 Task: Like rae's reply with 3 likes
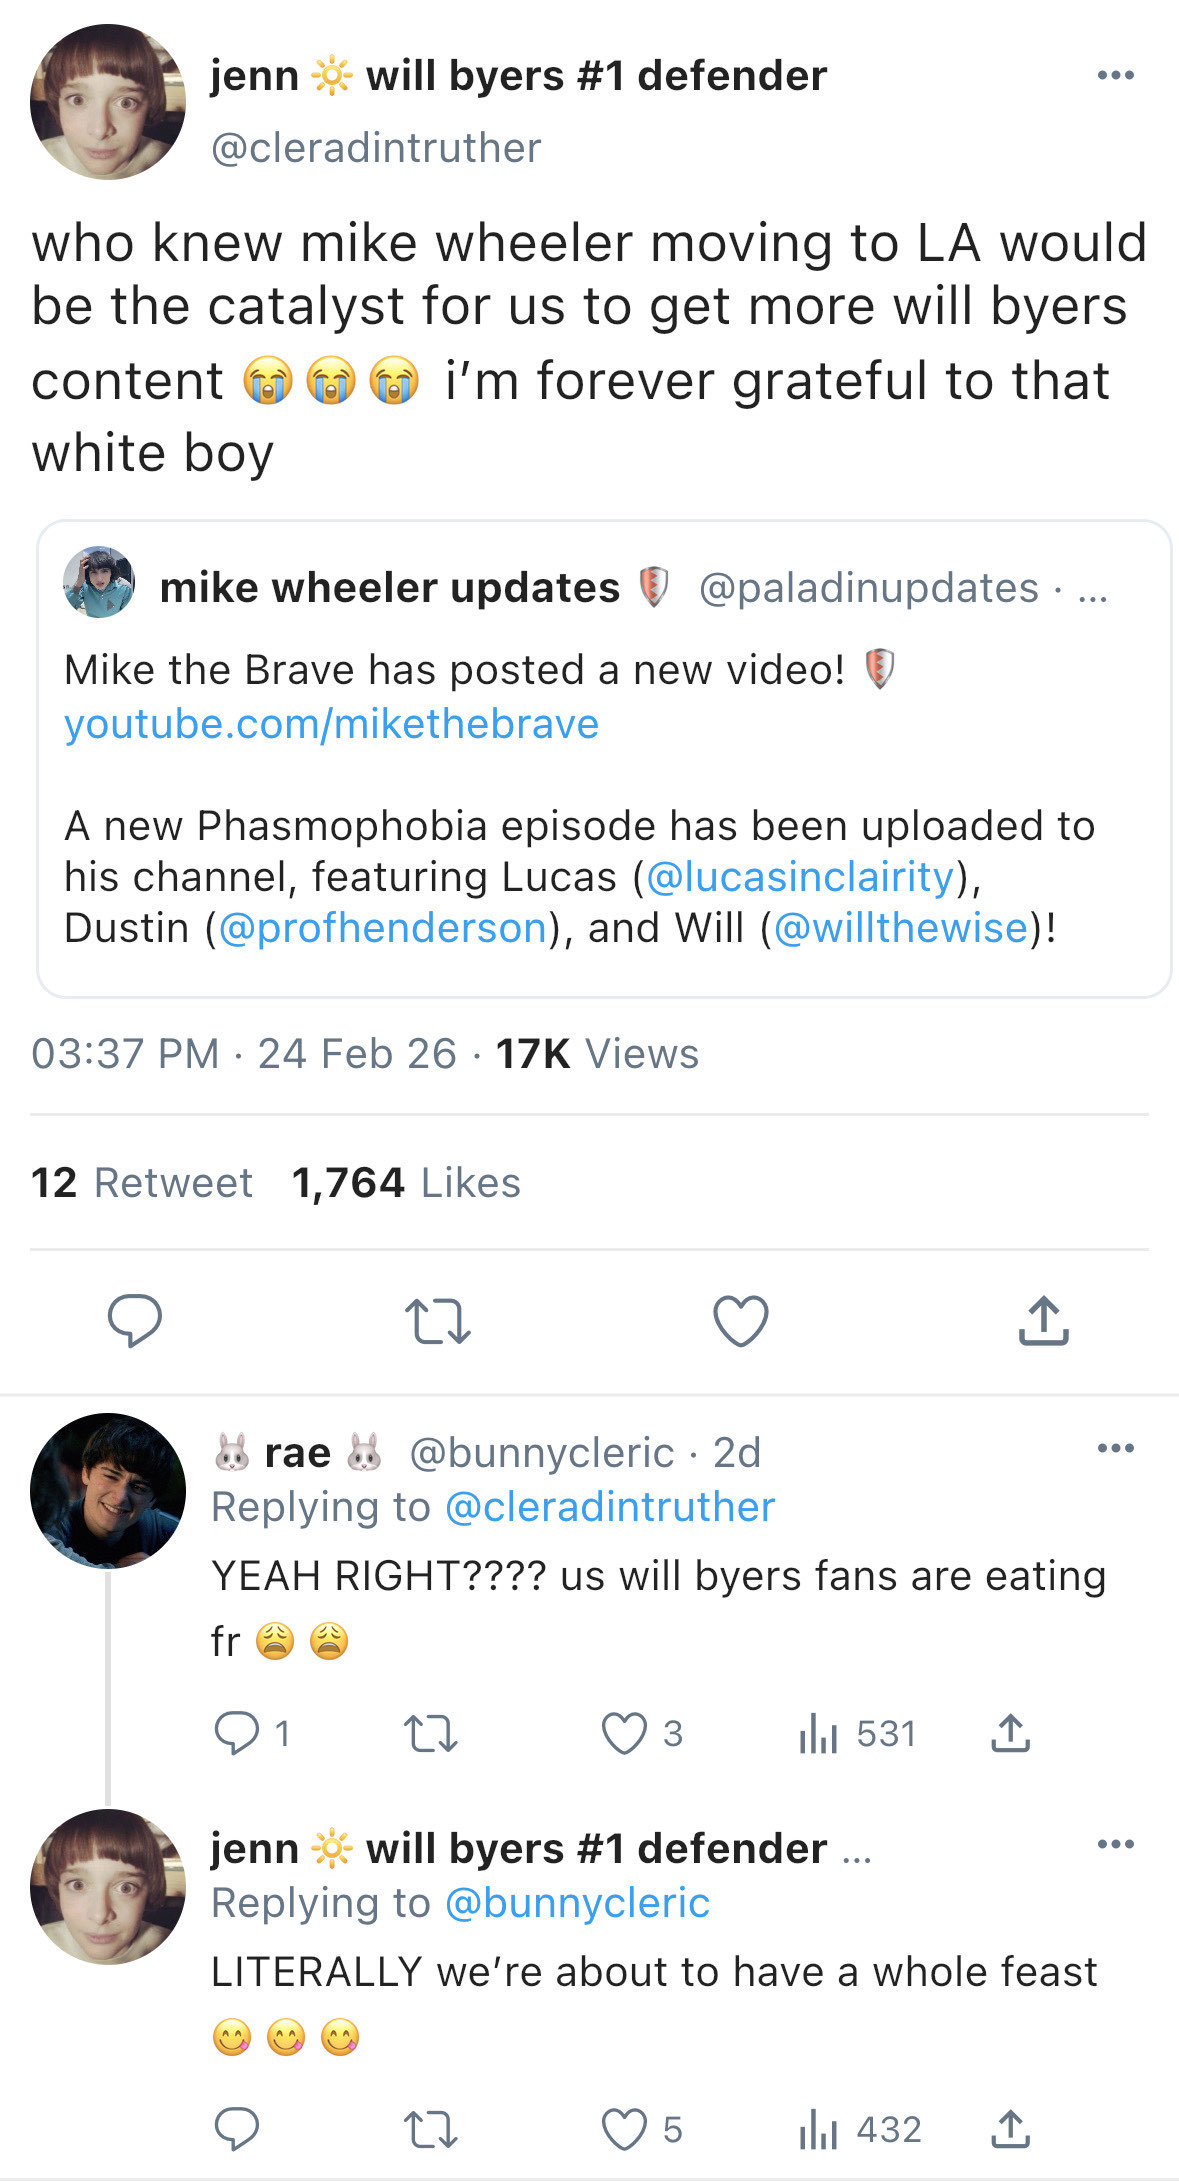[625, 1734]
